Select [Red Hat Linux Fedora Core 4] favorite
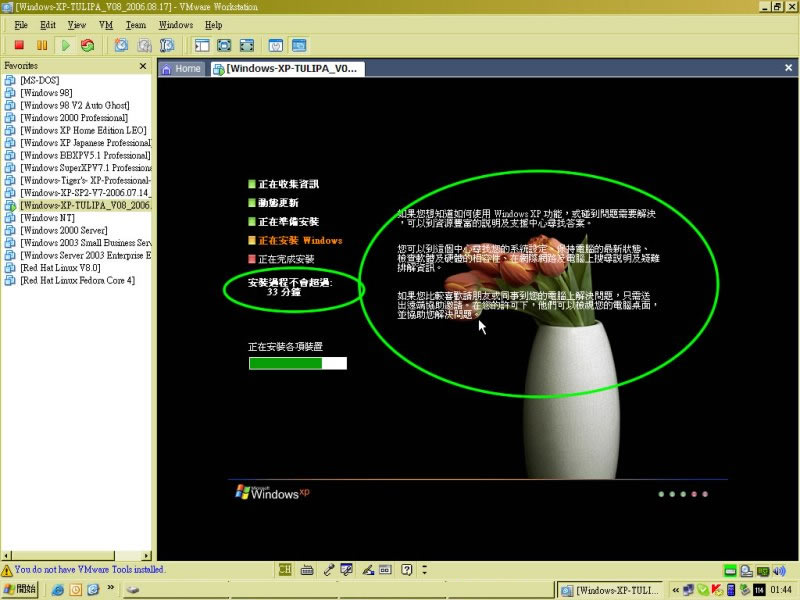 pos(78,281)
